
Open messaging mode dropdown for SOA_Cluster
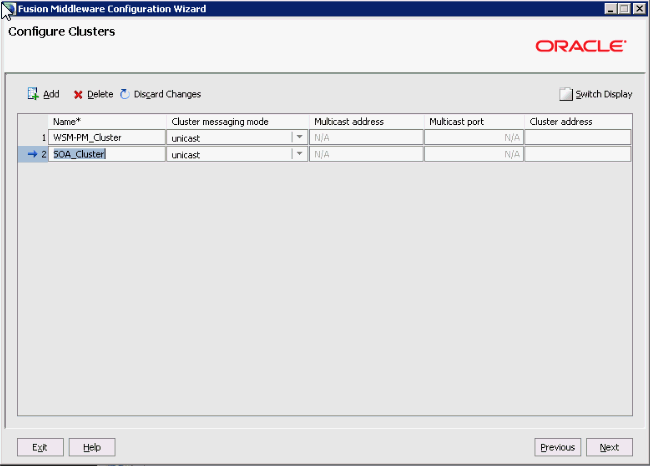tap(299, 154)
